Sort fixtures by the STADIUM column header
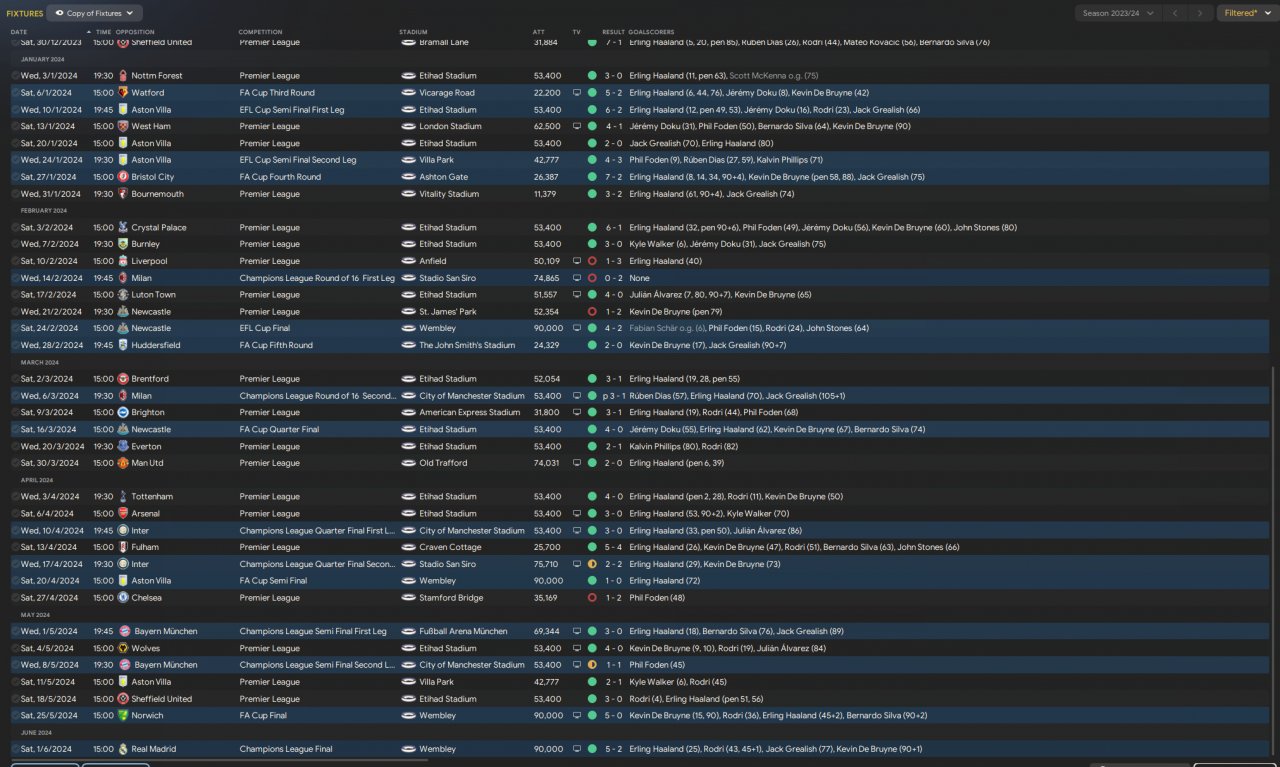Viewport: 1280px width, 767px height. [412, 32]
